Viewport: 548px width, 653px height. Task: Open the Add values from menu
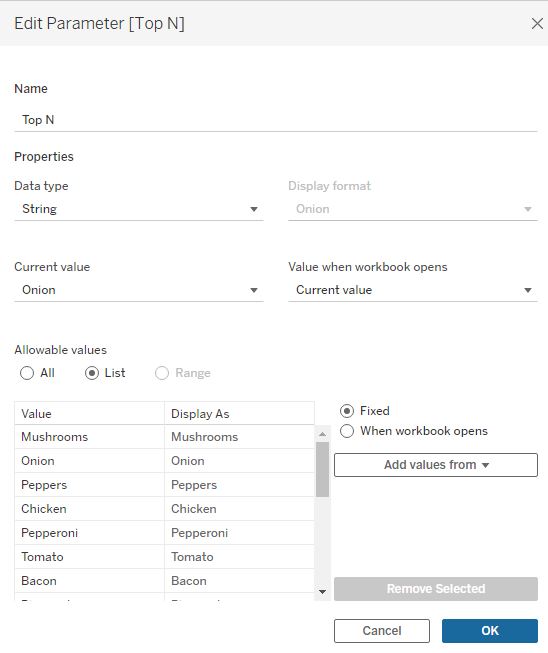pyautogui.click(x=436, y=465)
